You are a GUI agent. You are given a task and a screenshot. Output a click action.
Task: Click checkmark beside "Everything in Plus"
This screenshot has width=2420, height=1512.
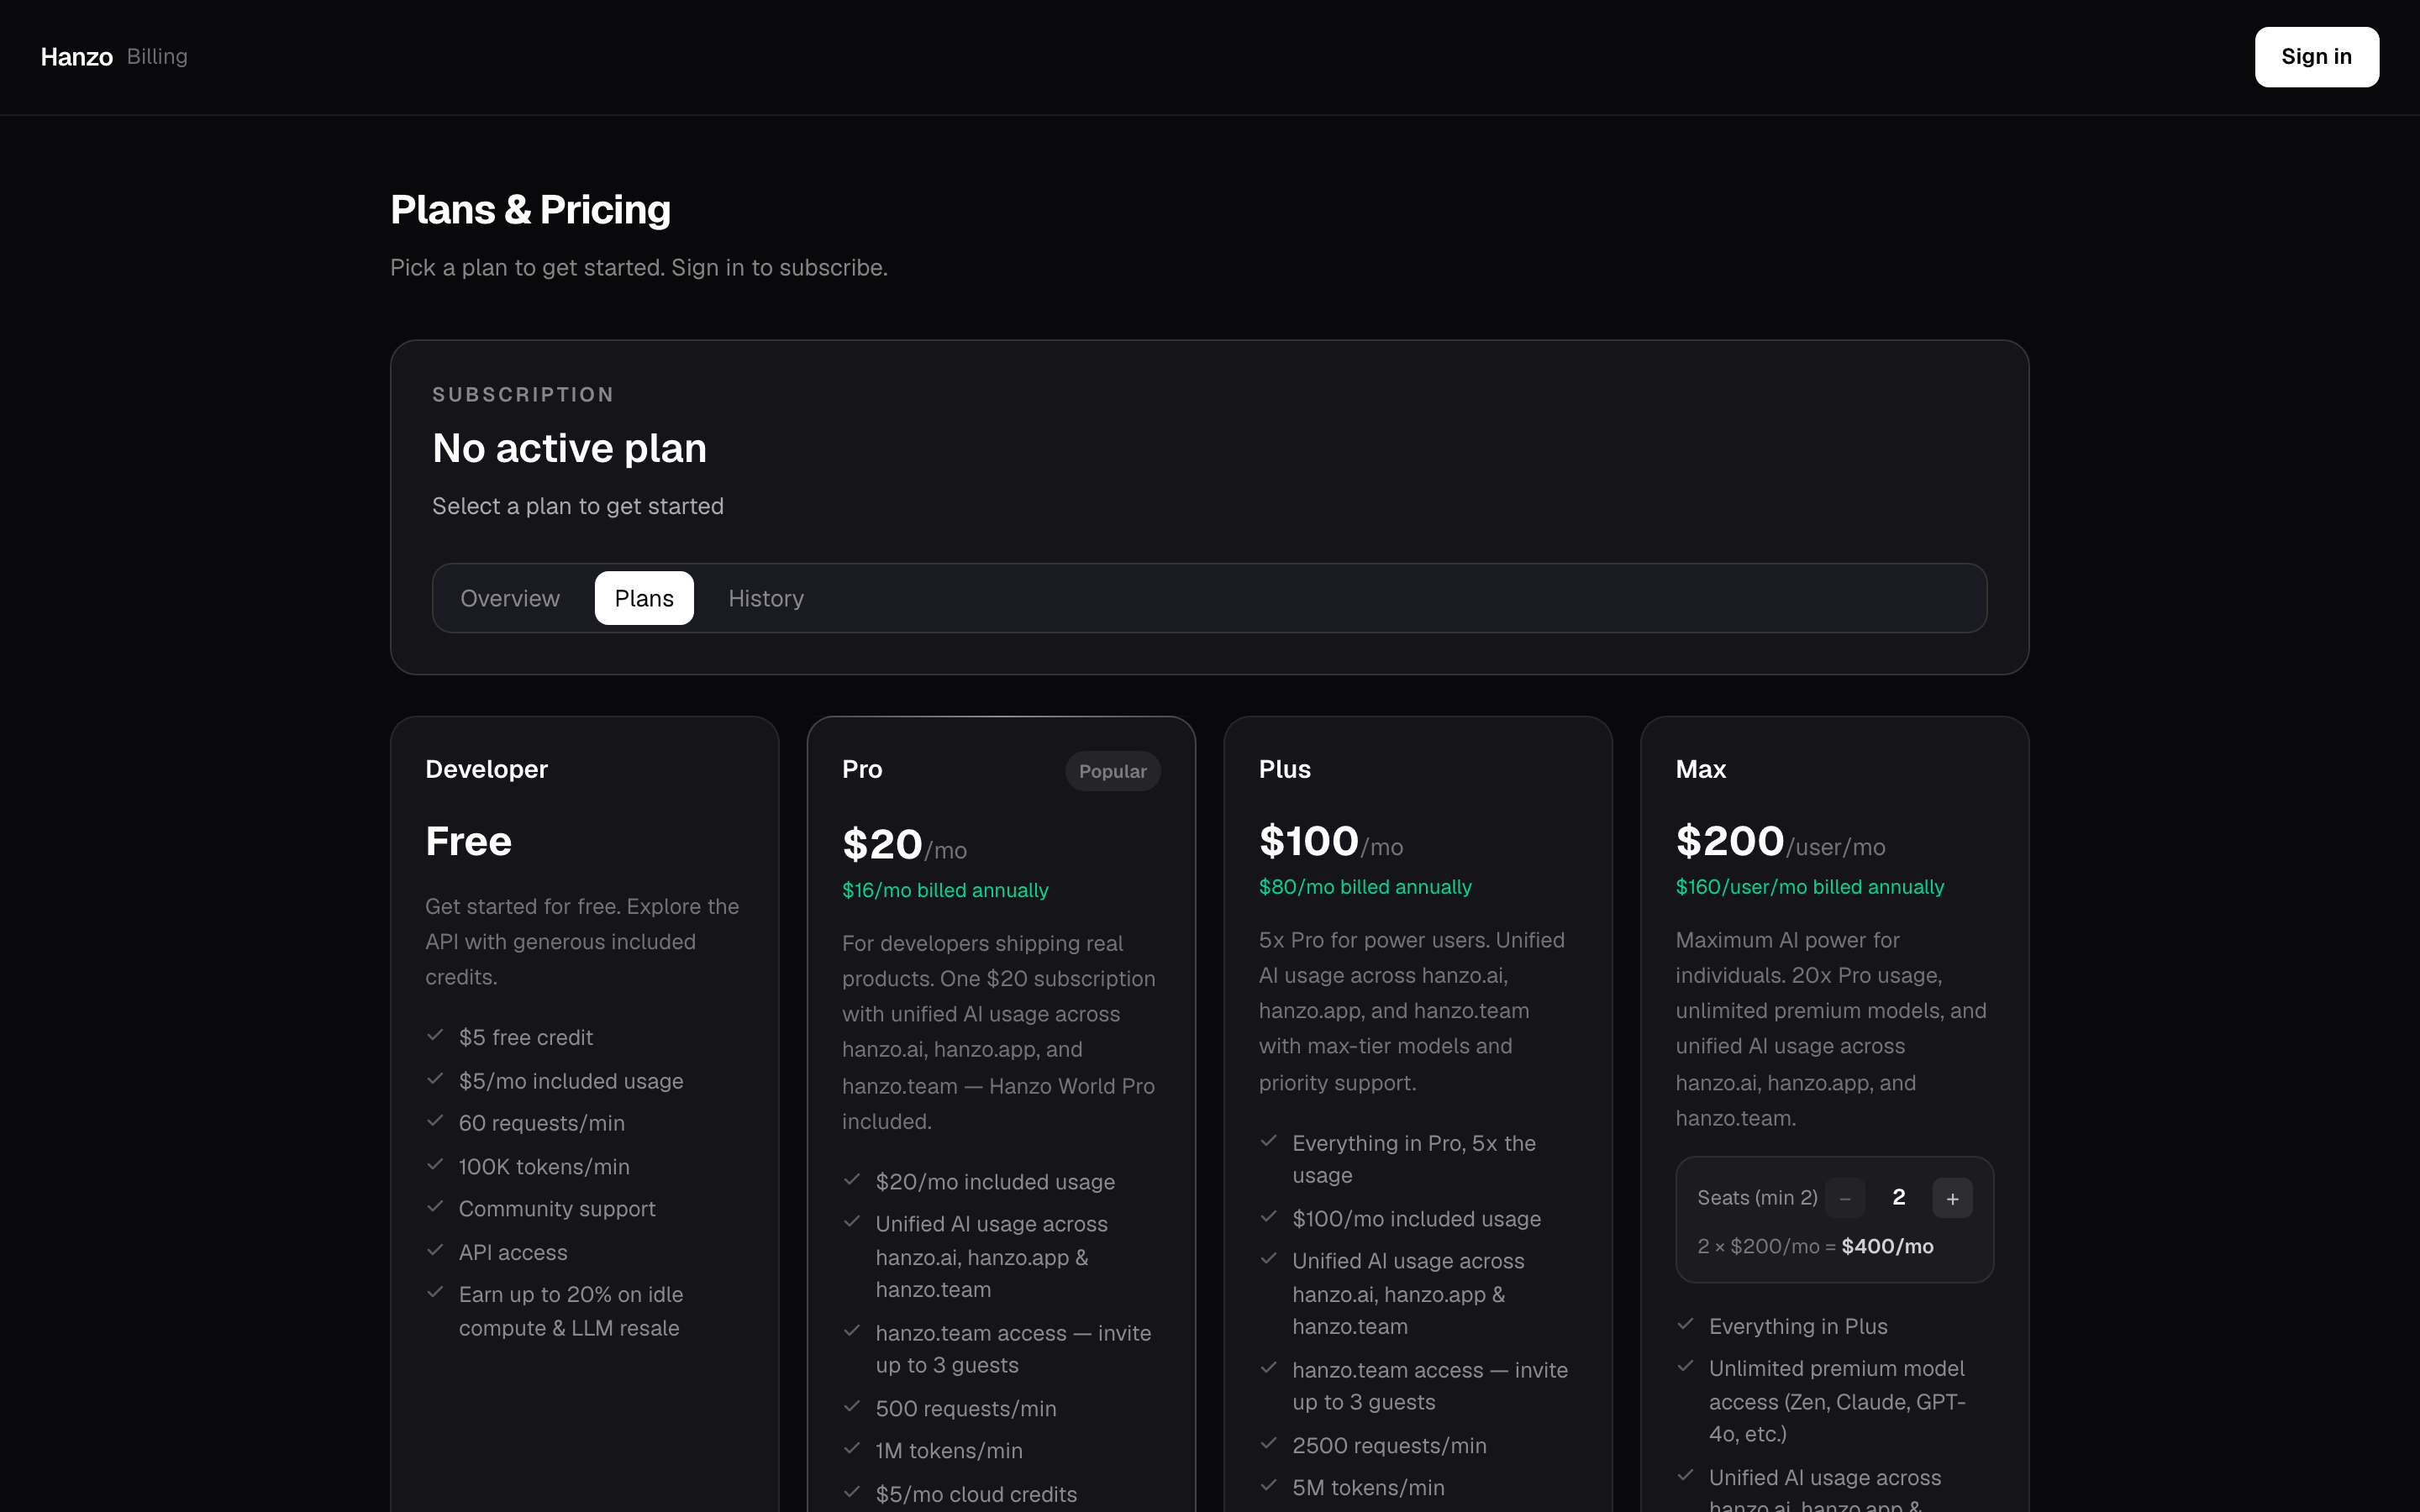click(1686, 1324)
